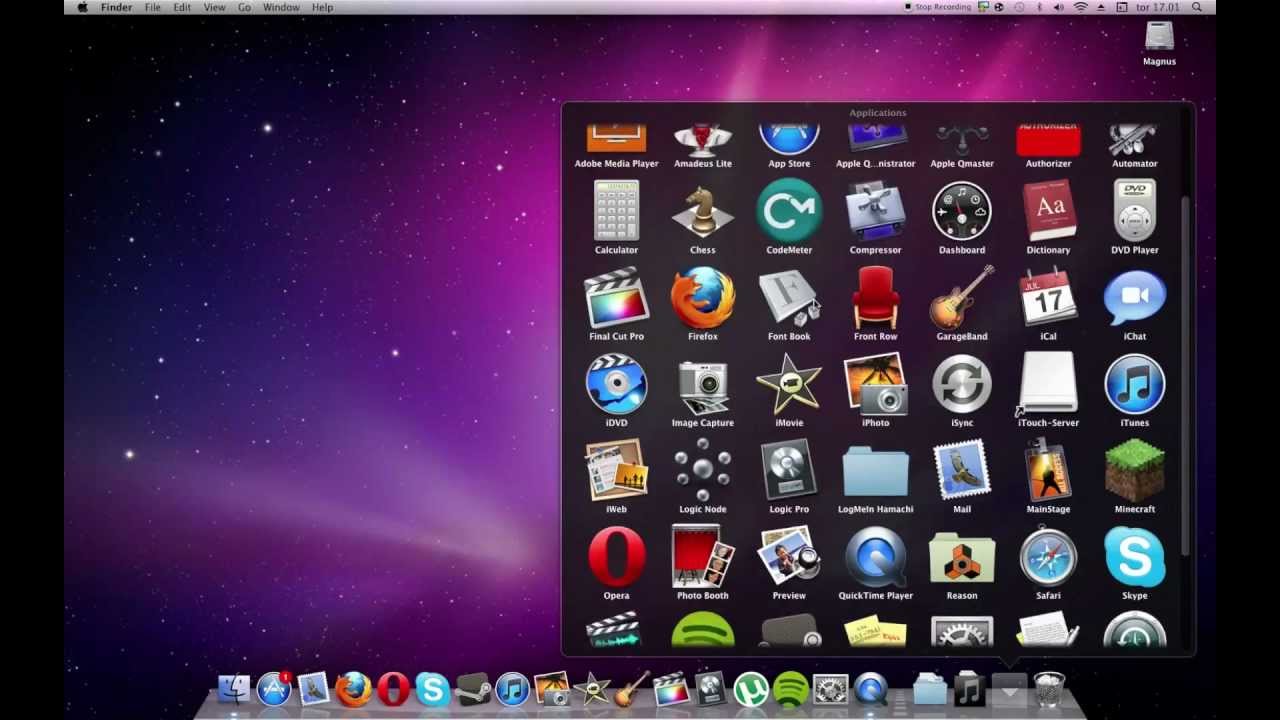Launch Chess from the Applications stack
1280x720 pixels.
702,212
